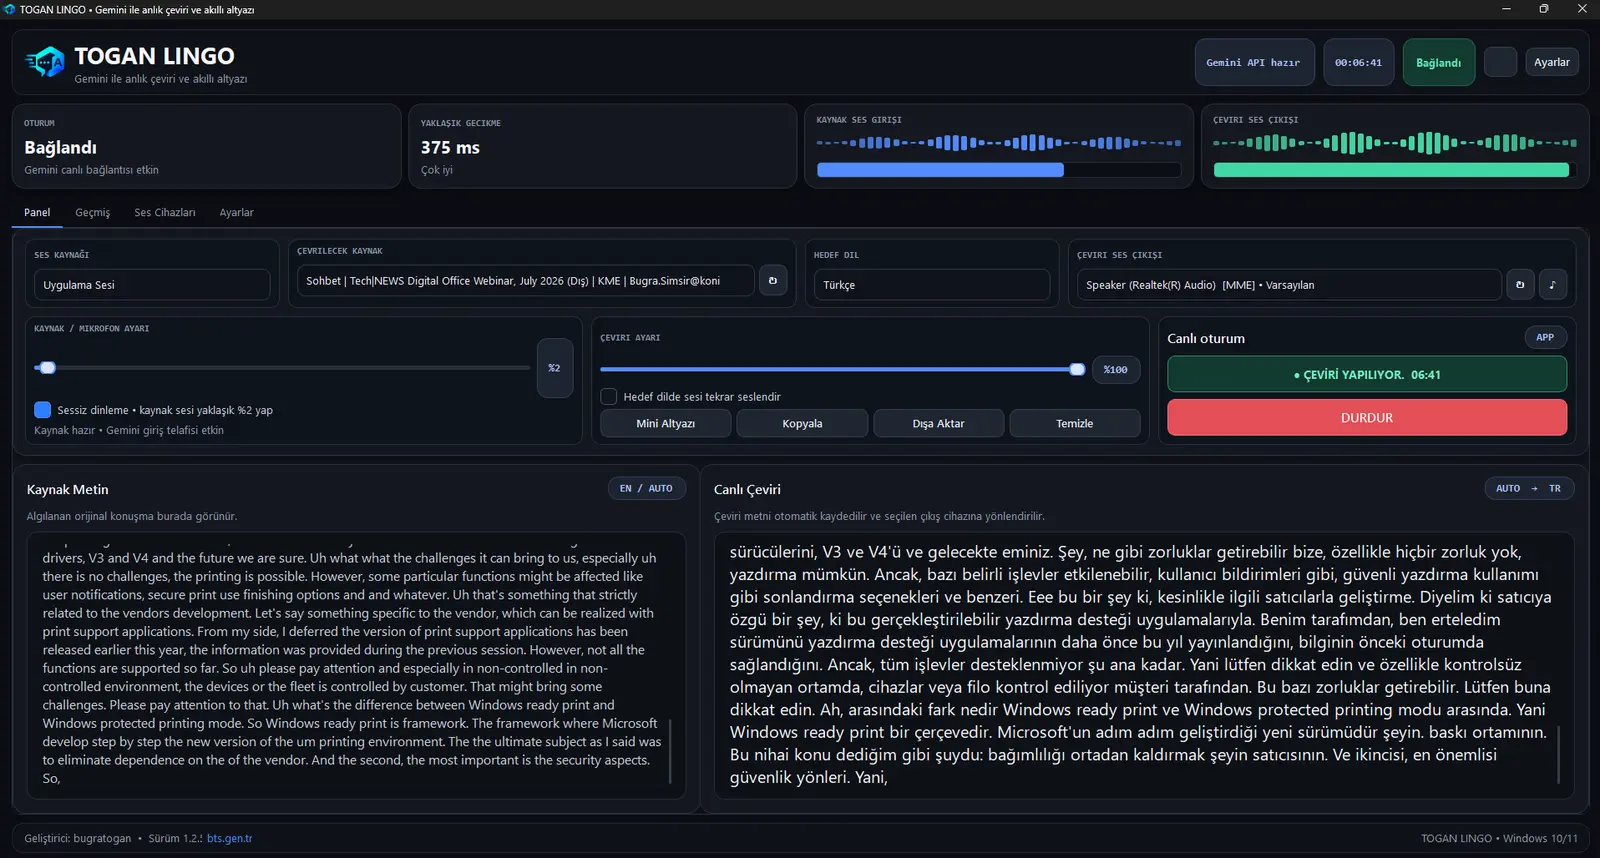Adjust the translation volume slider
Image resolution: width=1600 pixels, height=858 pixels.
[x=842, y=369]
